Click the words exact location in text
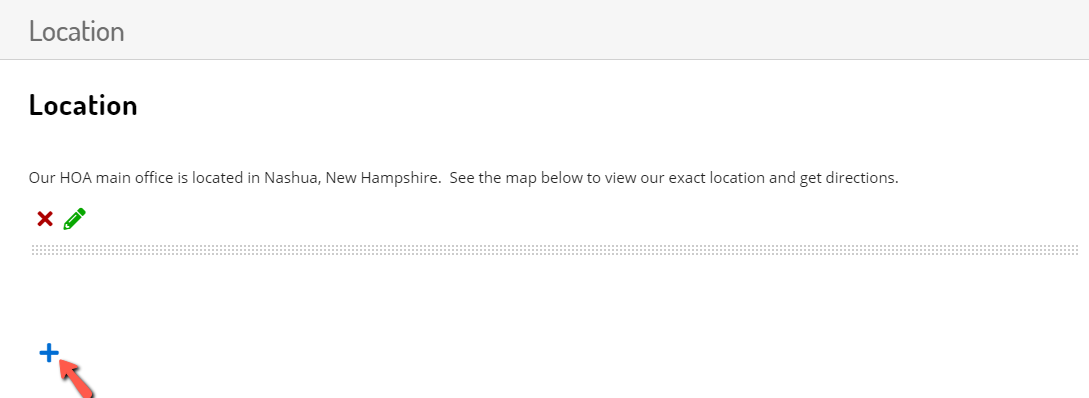This screenshot has width=1089, height=398. (716, 178)
